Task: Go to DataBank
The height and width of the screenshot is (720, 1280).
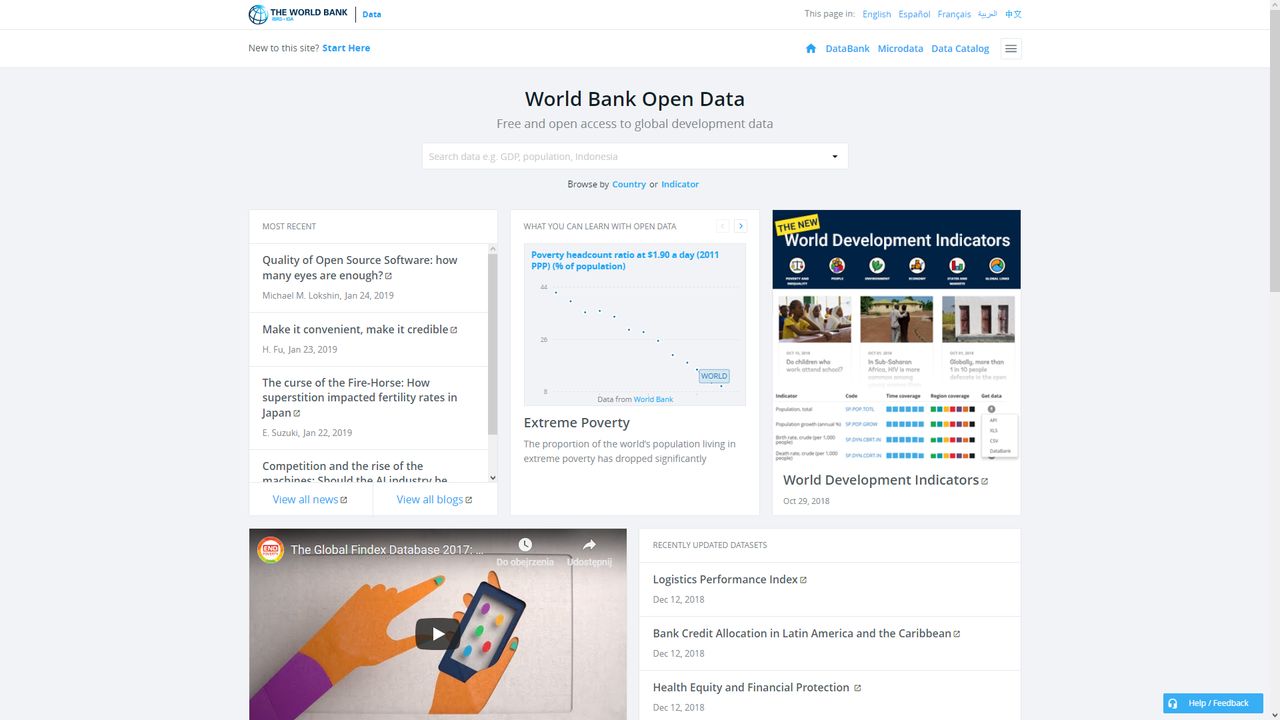Action: point(847,48)
